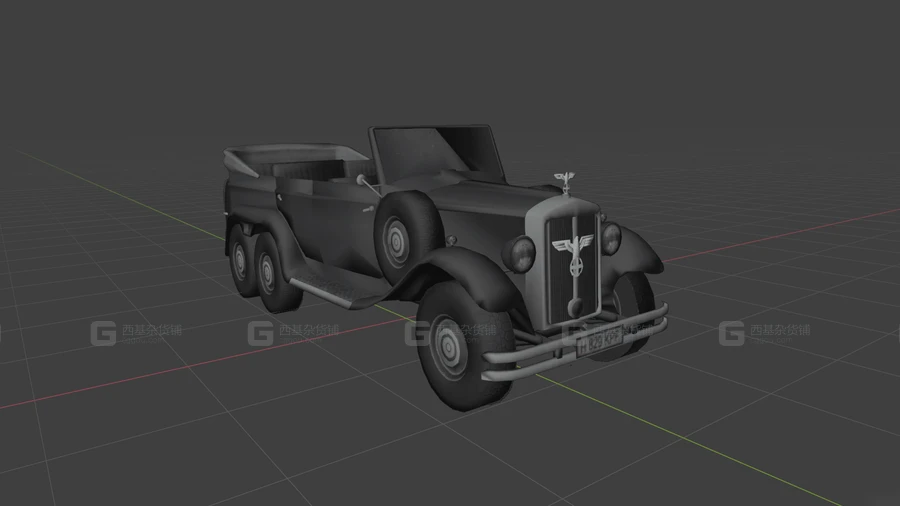
Task: Select the front bumper bars
Action: (575, 342)
